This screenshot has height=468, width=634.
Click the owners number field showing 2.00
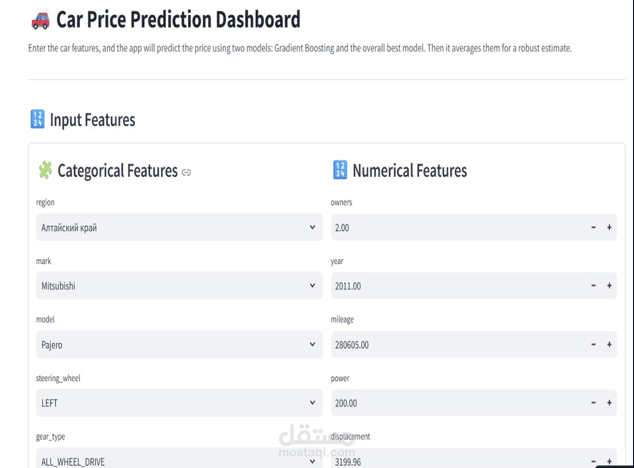(x=455, y=228)
